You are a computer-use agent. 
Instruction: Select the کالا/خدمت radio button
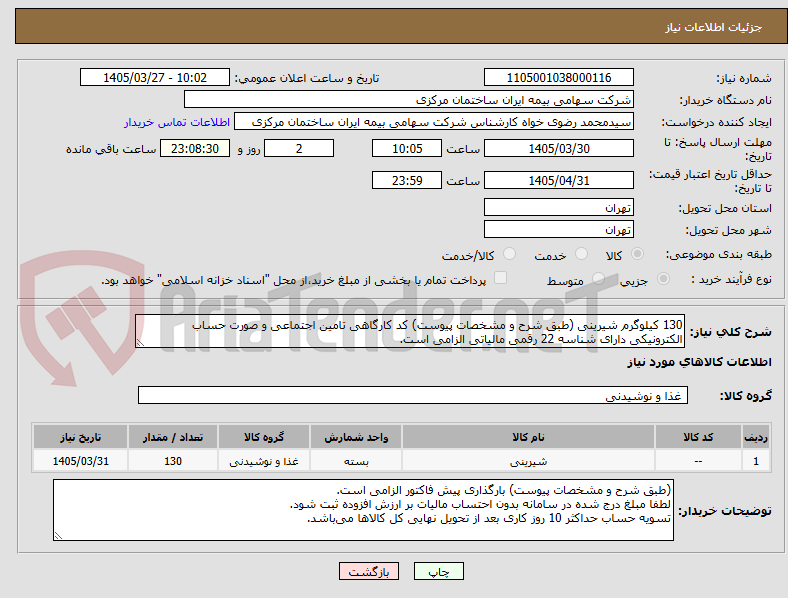(x=510, y=254)
